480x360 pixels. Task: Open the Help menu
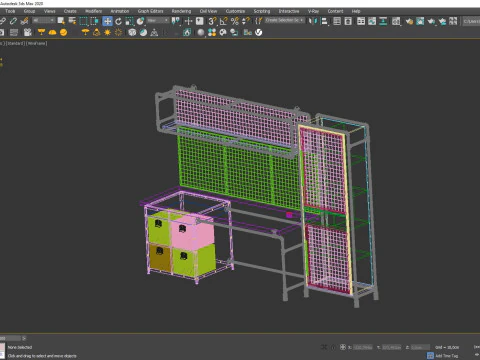coord(356,11)
